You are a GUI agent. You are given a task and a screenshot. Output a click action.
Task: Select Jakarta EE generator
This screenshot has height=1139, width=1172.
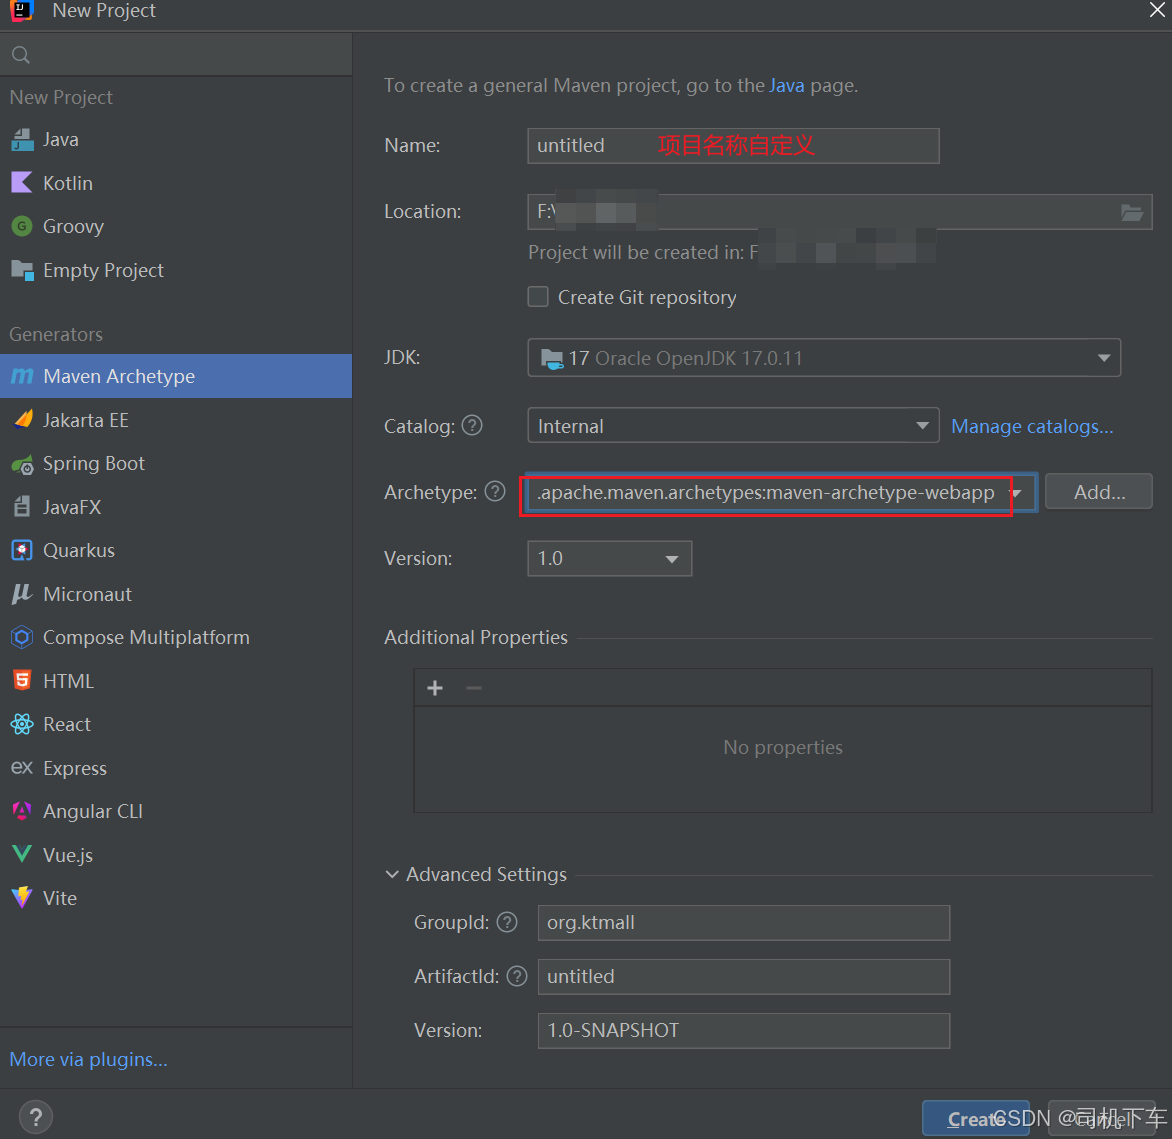(176, 420)
